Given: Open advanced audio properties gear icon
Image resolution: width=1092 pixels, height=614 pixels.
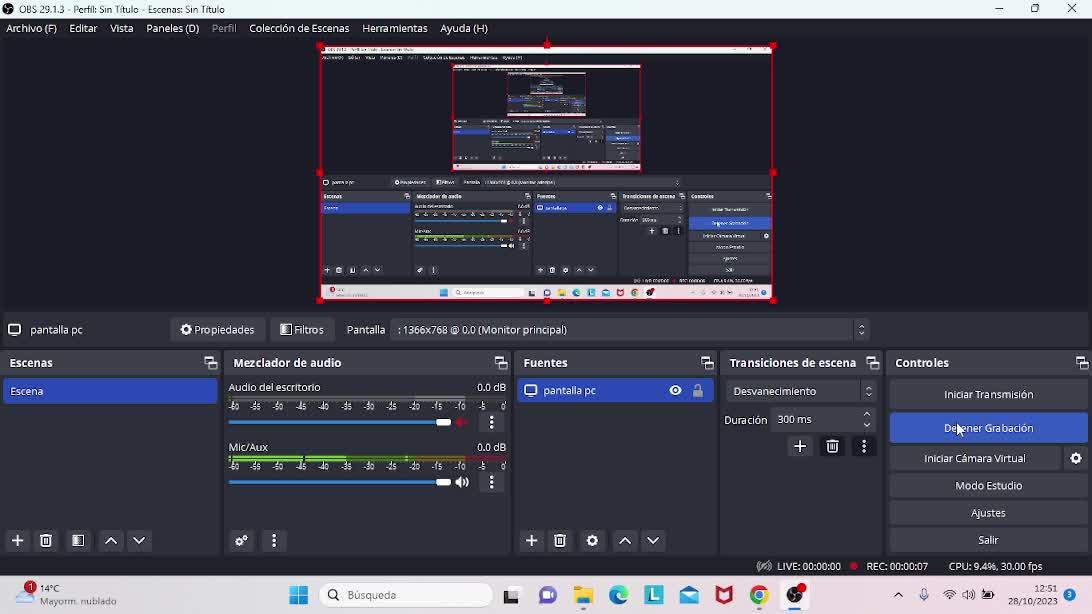Looking at the screenshot, I should pyautogui.click(x=241, y=540).
